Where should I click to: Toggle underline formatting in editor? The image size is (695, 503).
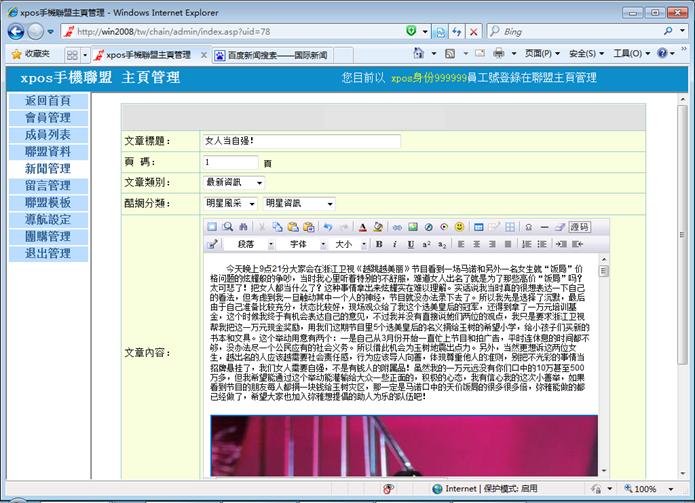(x=410, y=244)
